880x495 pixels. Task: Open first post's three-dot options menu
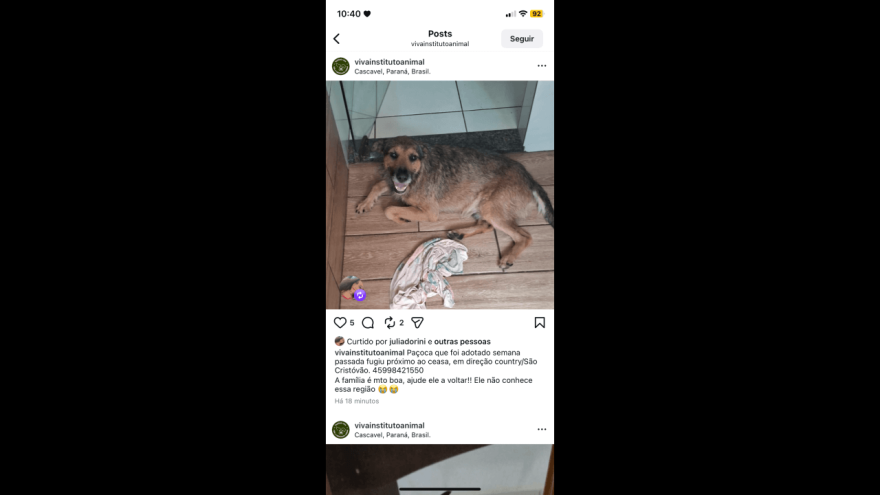click(x=542, y=66)
